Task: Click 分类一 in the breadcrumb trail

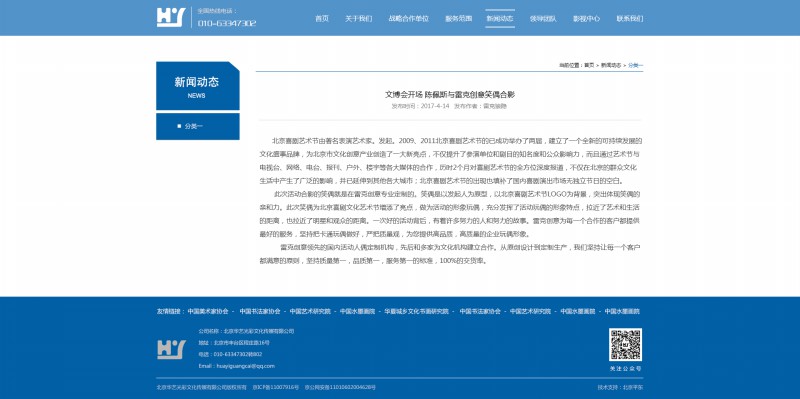Action: tap(635, 65)
